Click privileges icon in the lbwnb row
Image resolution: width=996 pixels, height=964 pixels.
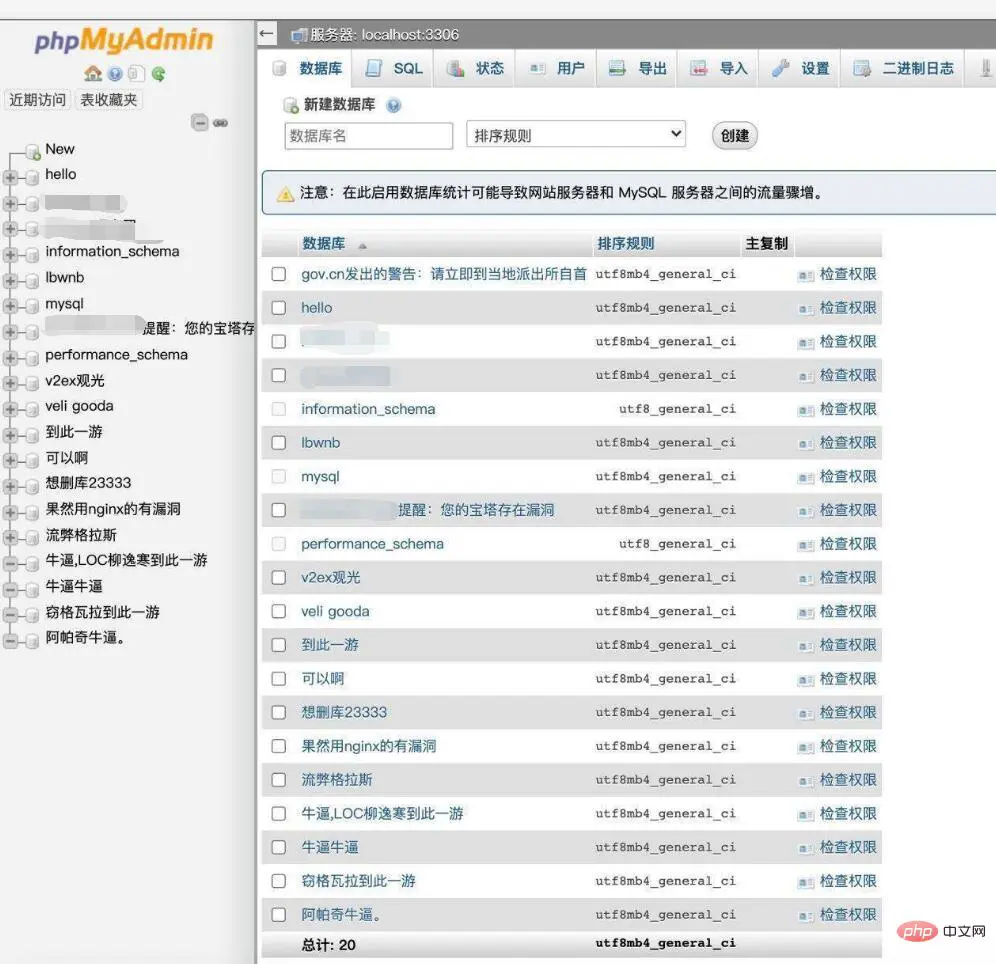point(806,444)
